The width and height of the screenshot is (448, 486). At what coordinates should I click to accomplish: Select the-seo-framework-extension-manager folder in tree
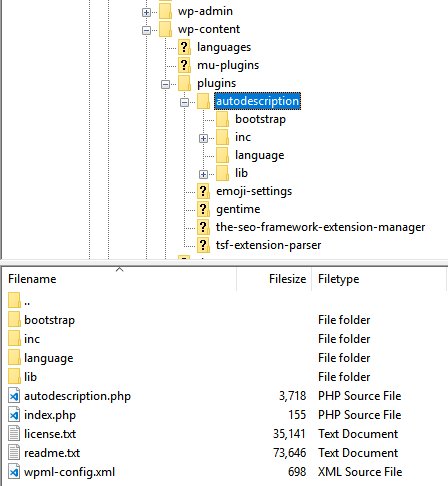320,227
